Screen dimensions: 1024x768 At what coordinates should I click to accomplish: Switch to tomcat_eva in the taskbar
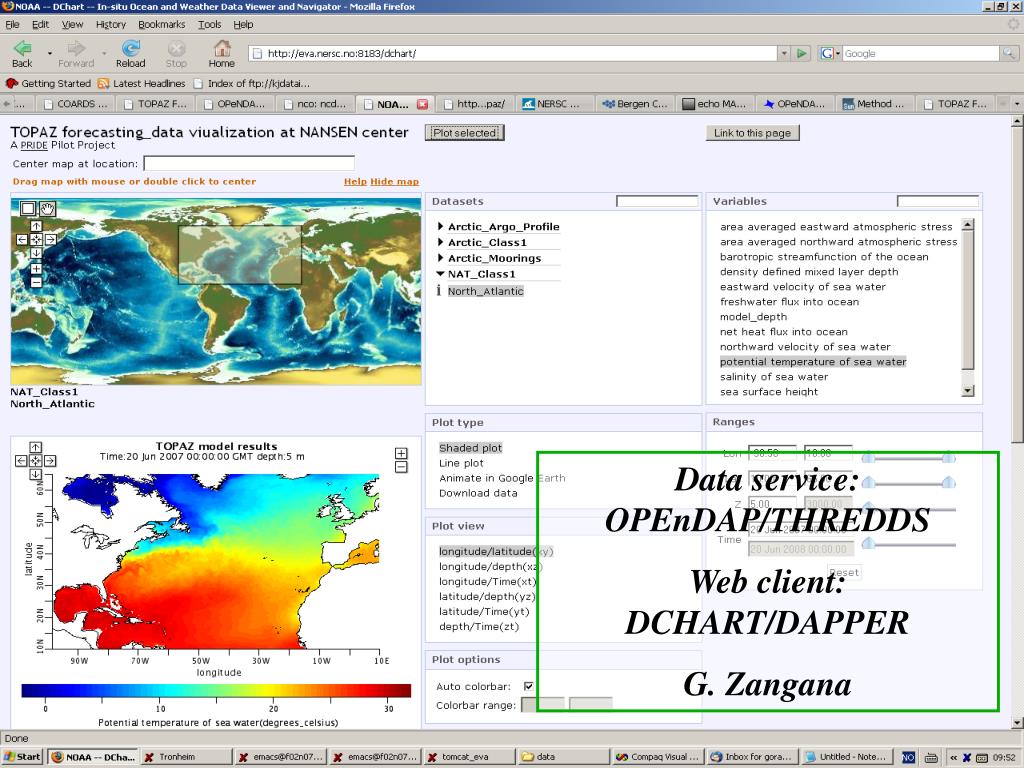coord(469,757)
